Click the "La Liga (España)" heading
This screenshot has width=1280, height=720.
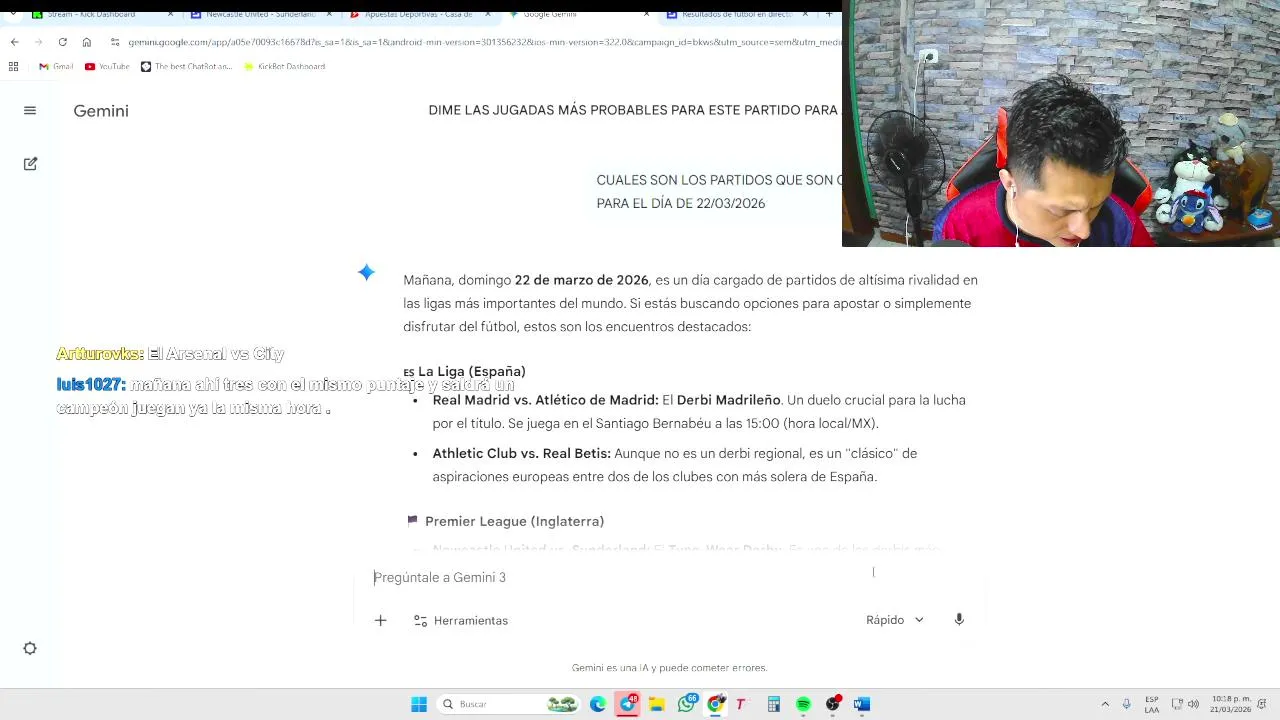[x=471, y=371]
